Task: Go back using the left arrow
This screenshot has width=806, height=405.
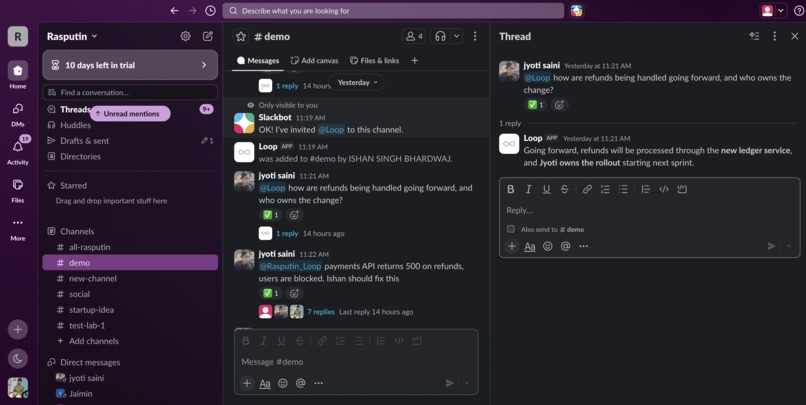Action: [175, 11]
